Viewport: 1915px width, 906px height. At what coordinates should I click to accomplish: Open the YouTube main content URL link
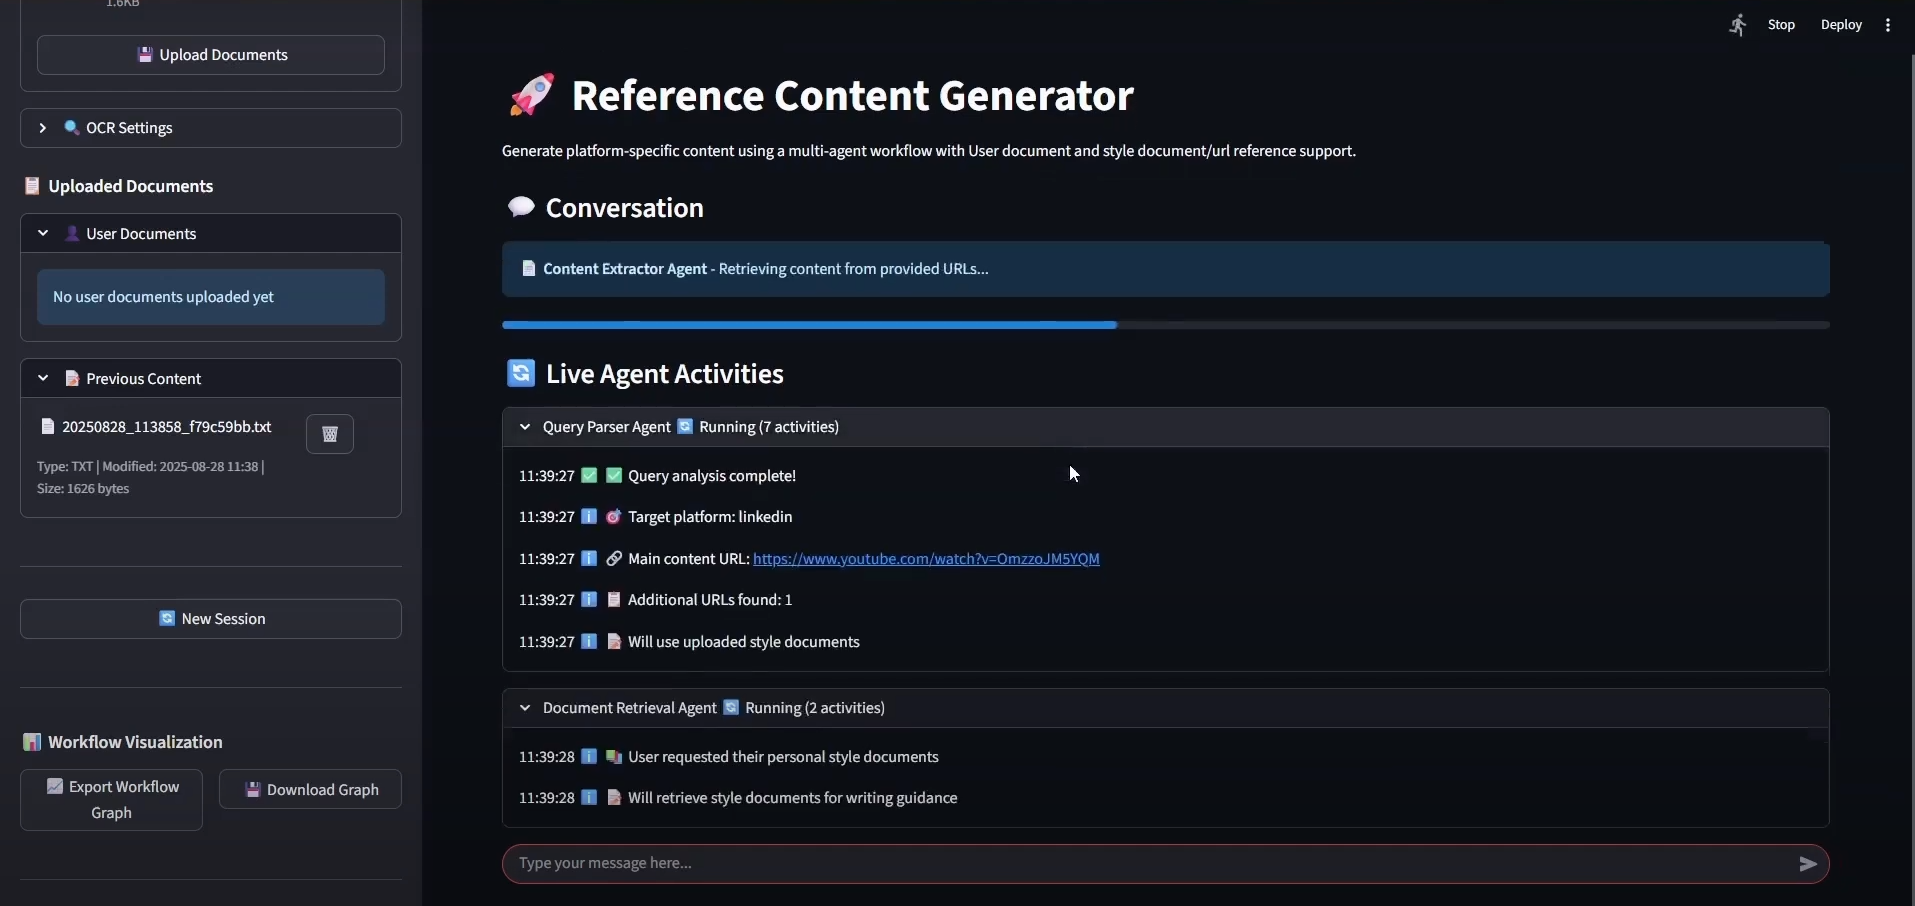926,559
